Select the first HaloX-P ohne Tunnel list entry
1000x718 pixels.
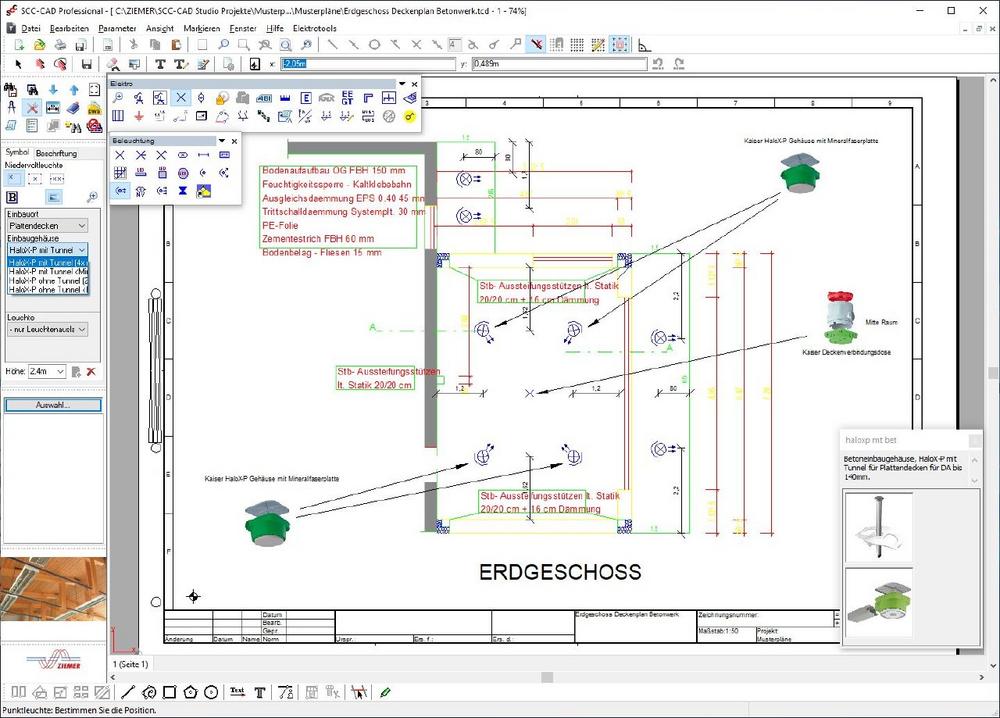click(48, 281)
